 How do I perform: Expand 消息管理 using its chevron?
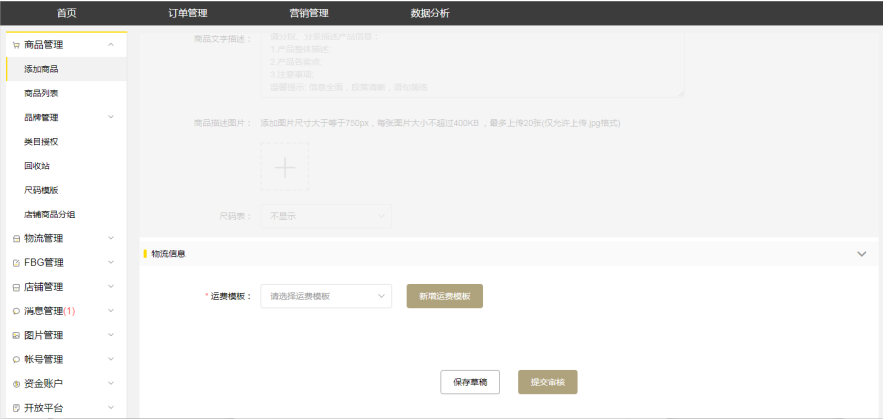click(x=111, y=311)
